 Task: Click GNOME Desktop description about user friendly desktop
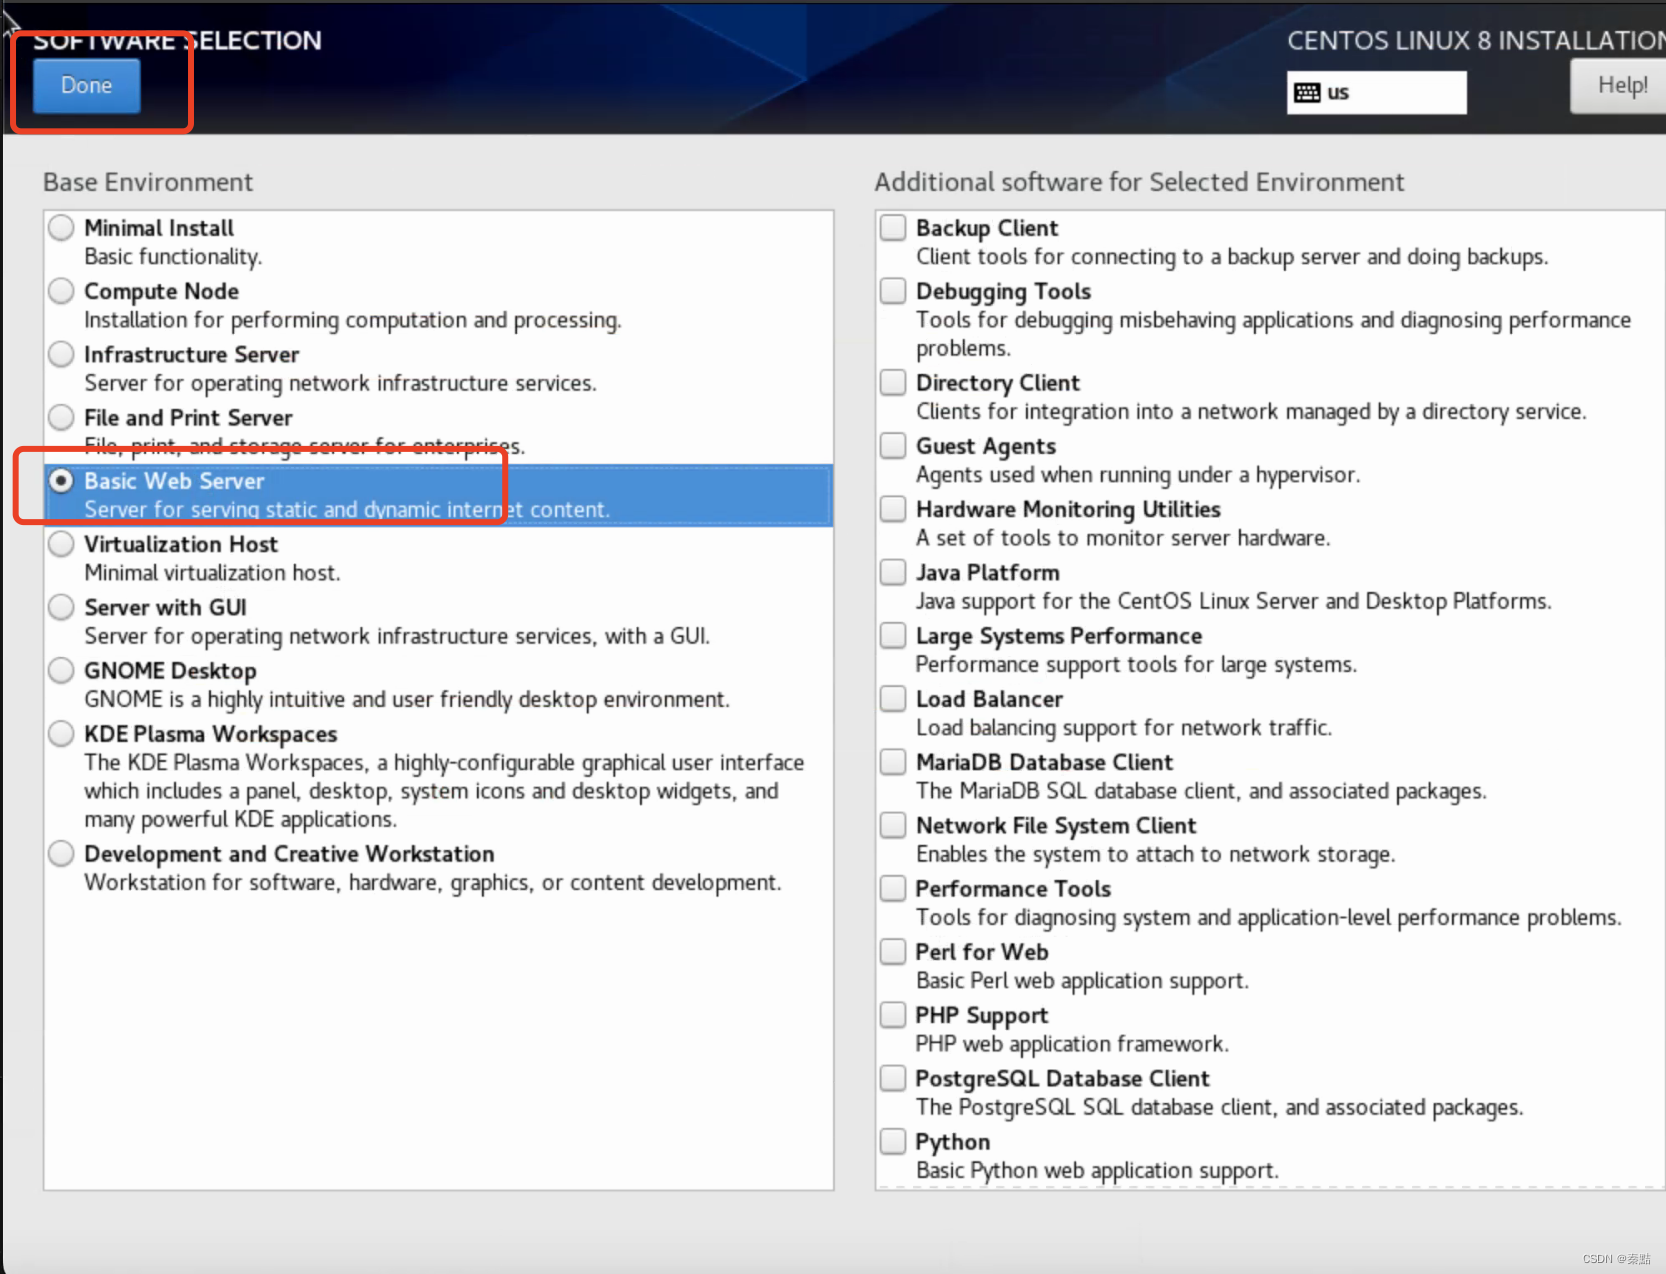point(407,700)
